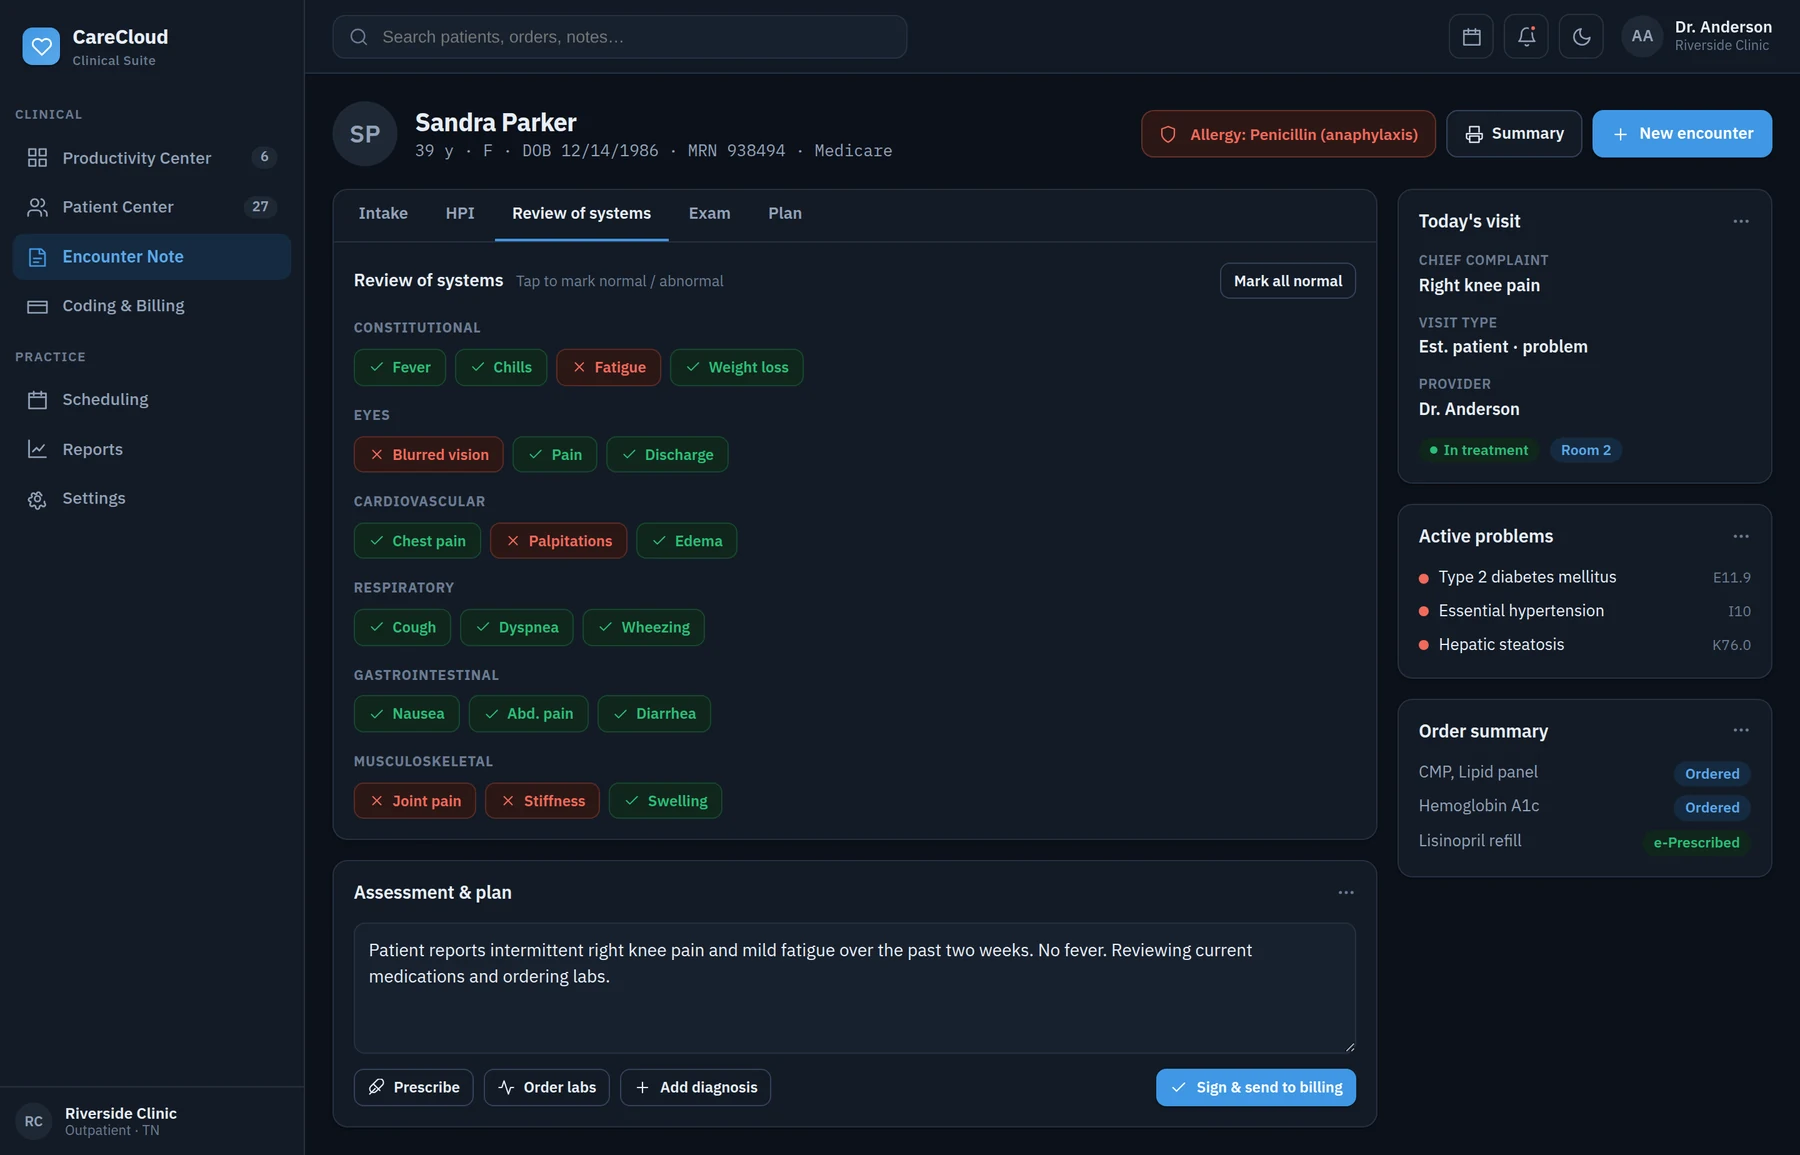Toggle Diarrhea chip
The width and height of the screenshot is (1800, 1155).
pyautogui.click(x=654, y=714)
